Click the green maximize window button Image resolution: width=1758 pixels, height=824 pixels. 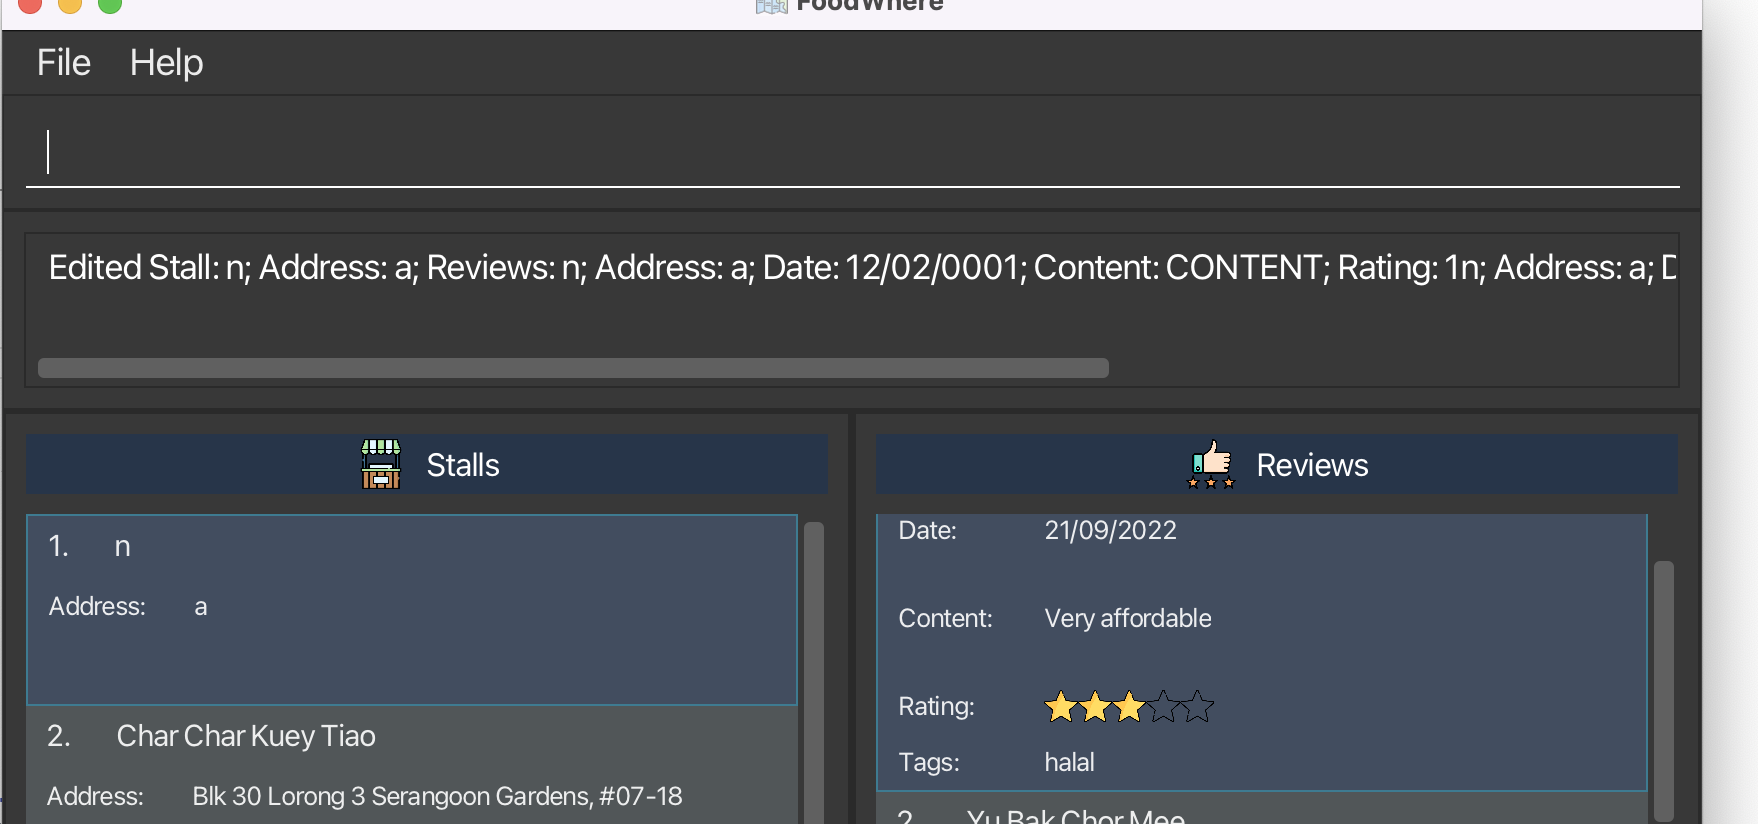pos(110,4)
